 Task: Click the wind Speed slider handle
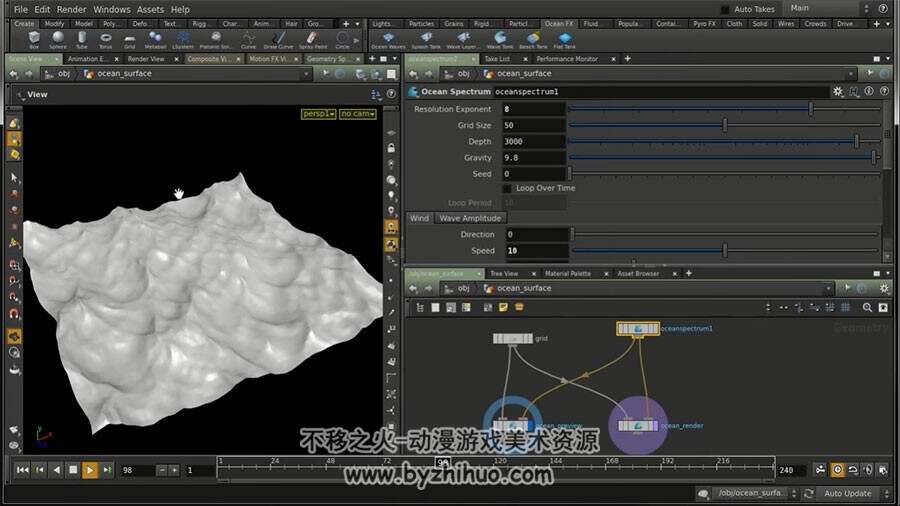[725, 250]
